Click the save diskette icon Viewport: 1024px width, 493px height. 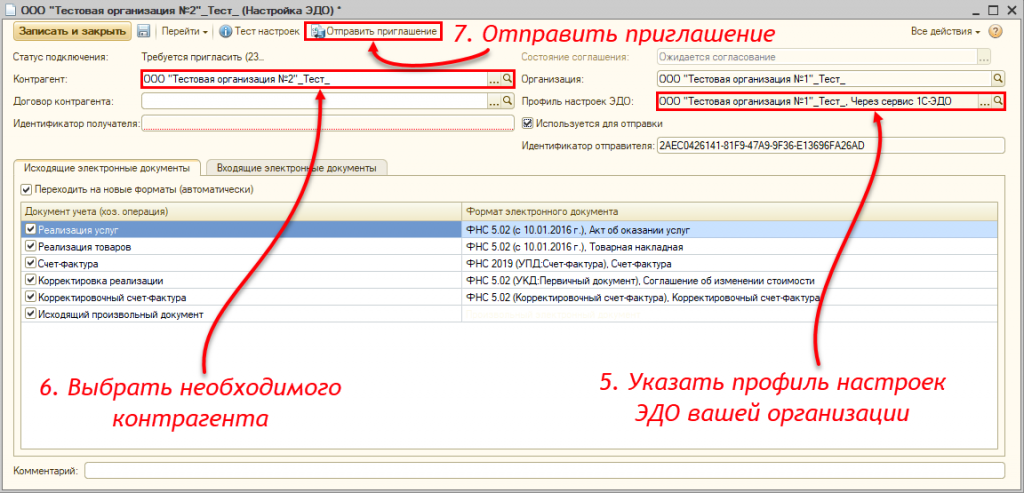tap(144, 31)
